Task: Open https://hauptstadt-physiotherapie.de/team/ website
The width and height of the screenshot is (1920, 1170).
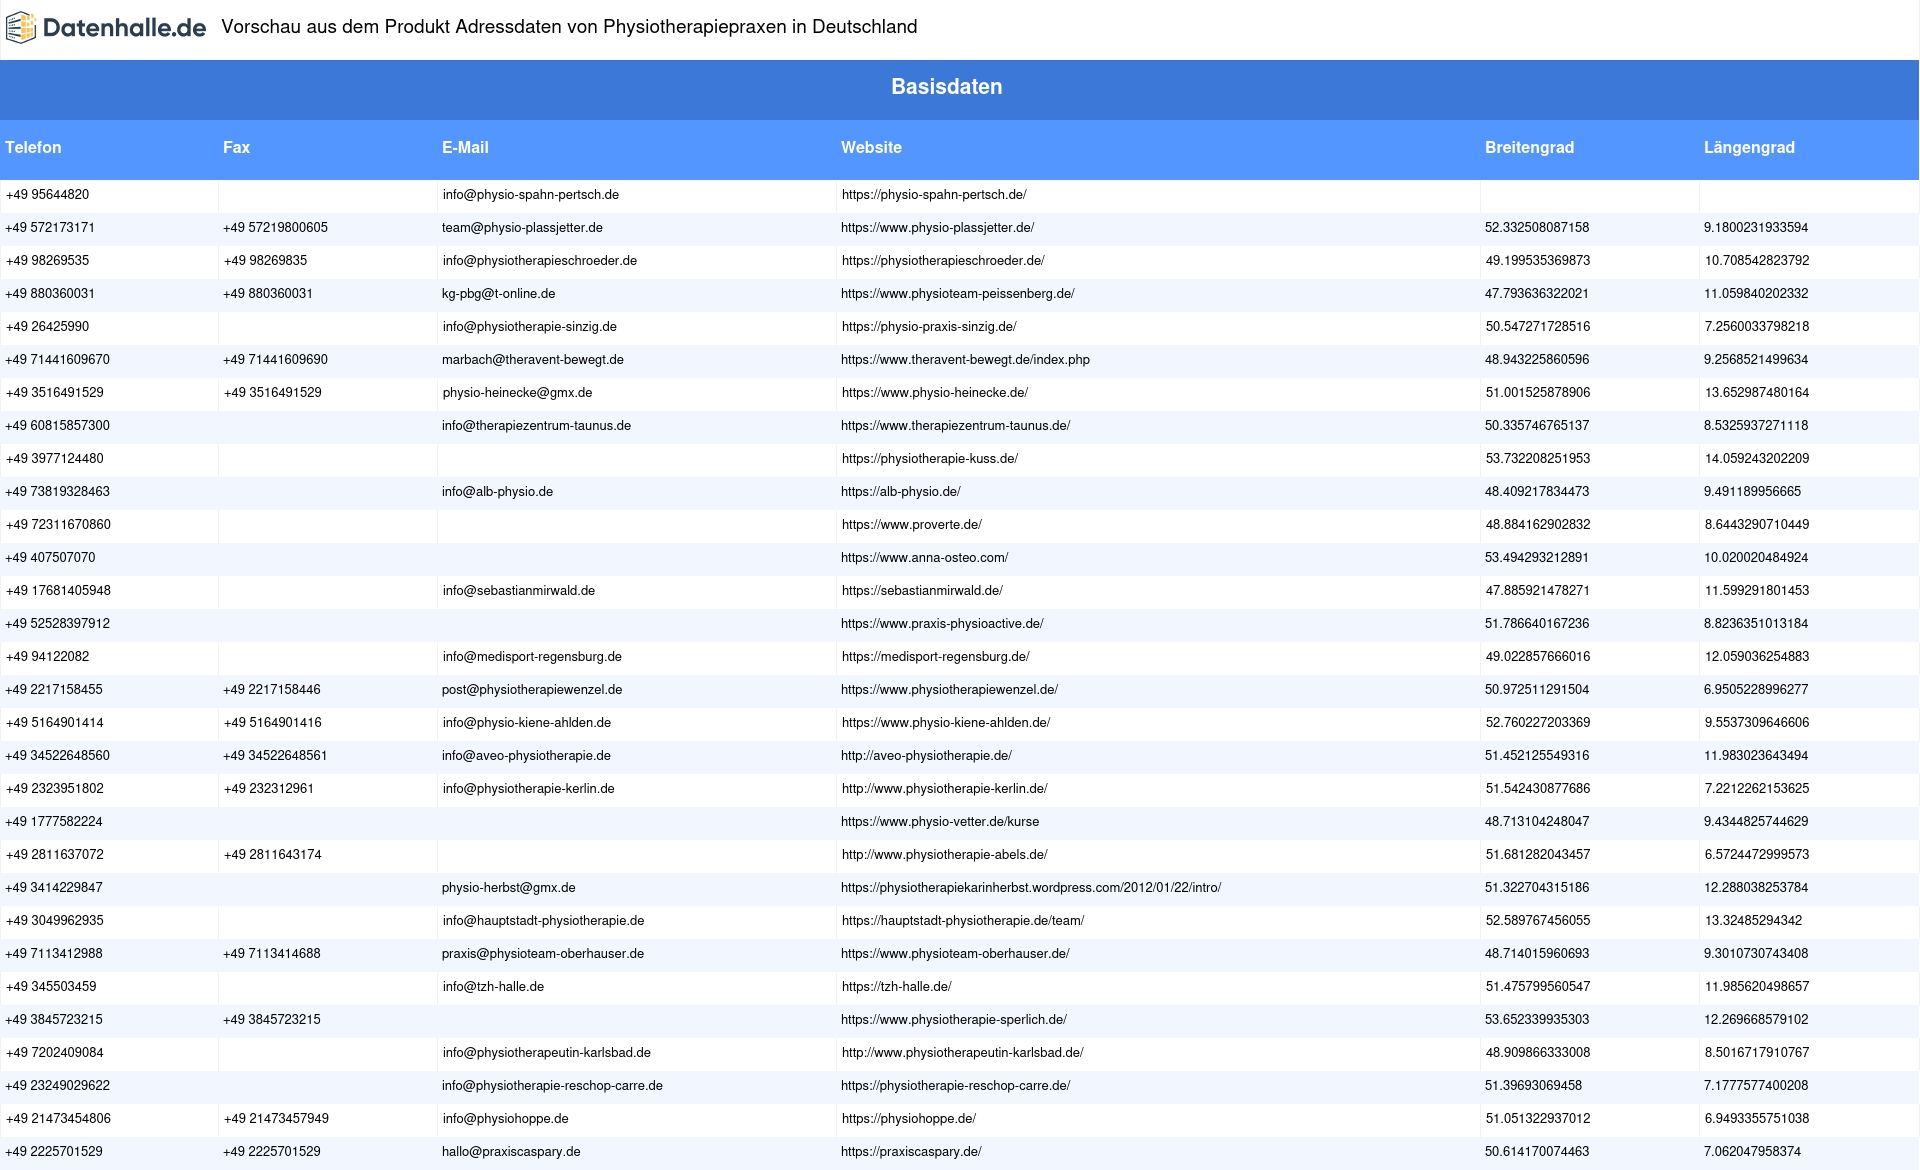Action: coord(963,921)
